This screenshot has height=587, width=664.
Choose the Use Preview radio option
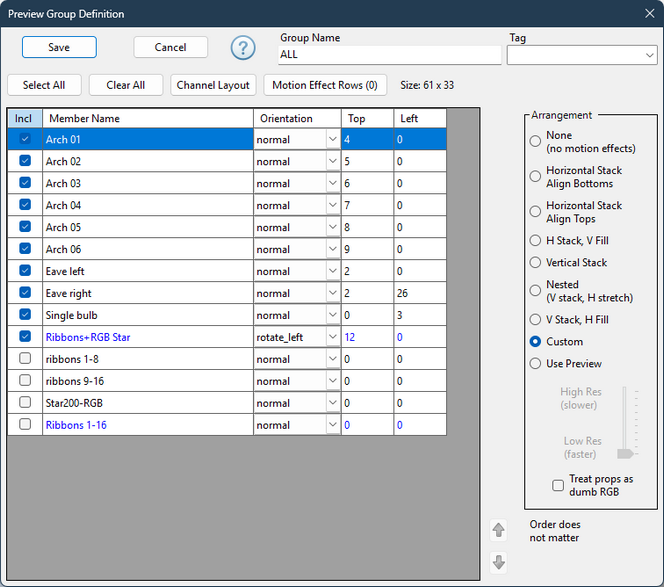[535, 363]
